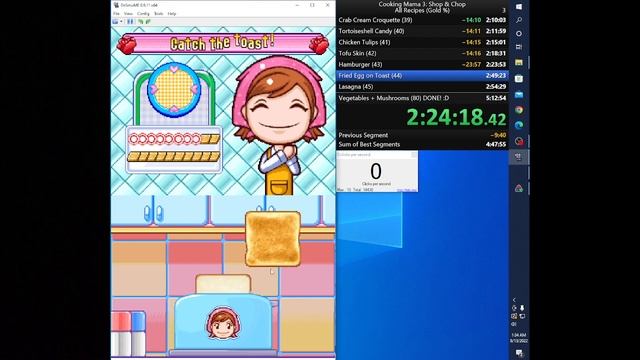Screen dimensions: 640x360
Task: Click the second green rotate toolbar icon
Action: [148, 21]
